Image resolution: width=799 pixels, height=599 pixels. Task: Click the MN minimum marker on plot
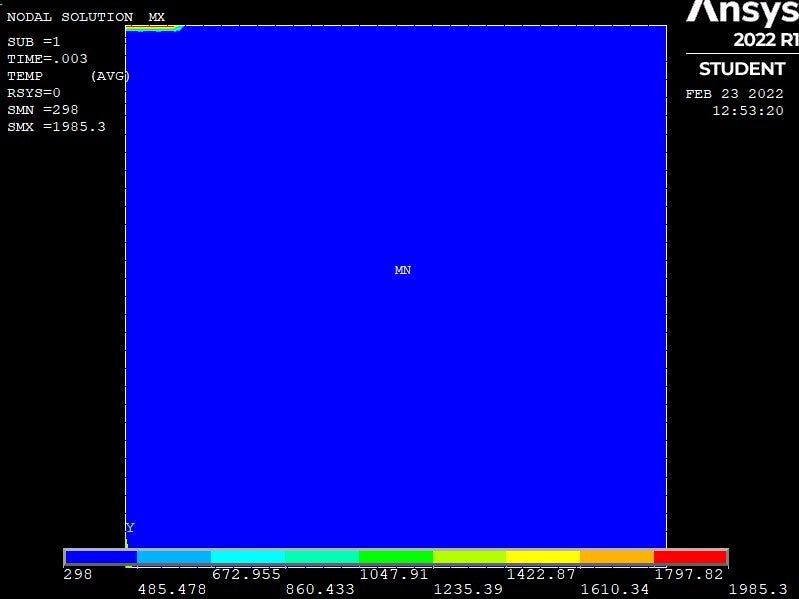[x=403, y=270]
